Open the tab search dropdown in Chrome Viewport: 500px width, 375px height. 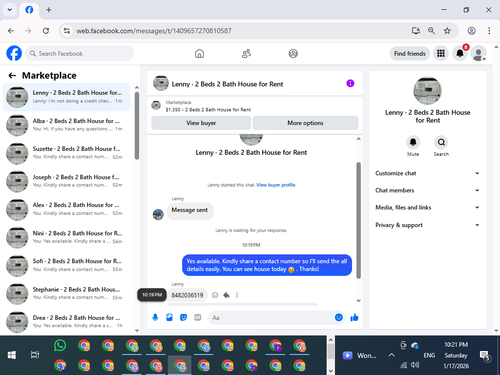click(10, 10)
